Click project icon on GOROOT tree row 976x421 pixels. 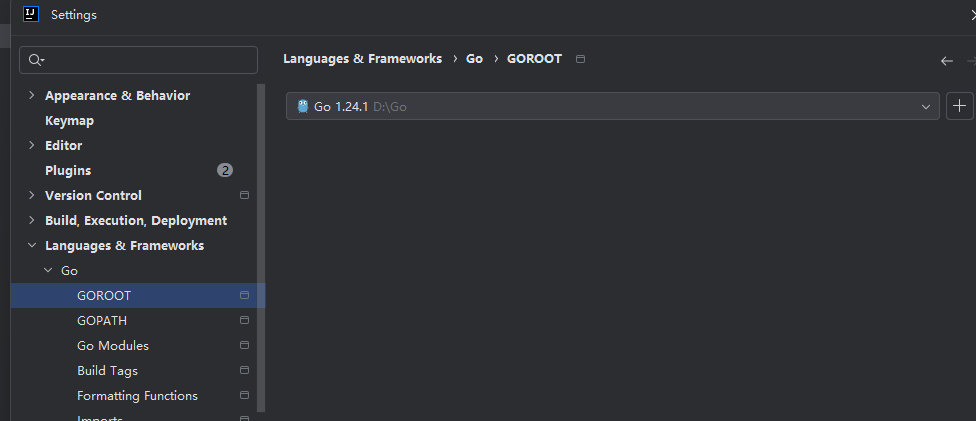244,295
